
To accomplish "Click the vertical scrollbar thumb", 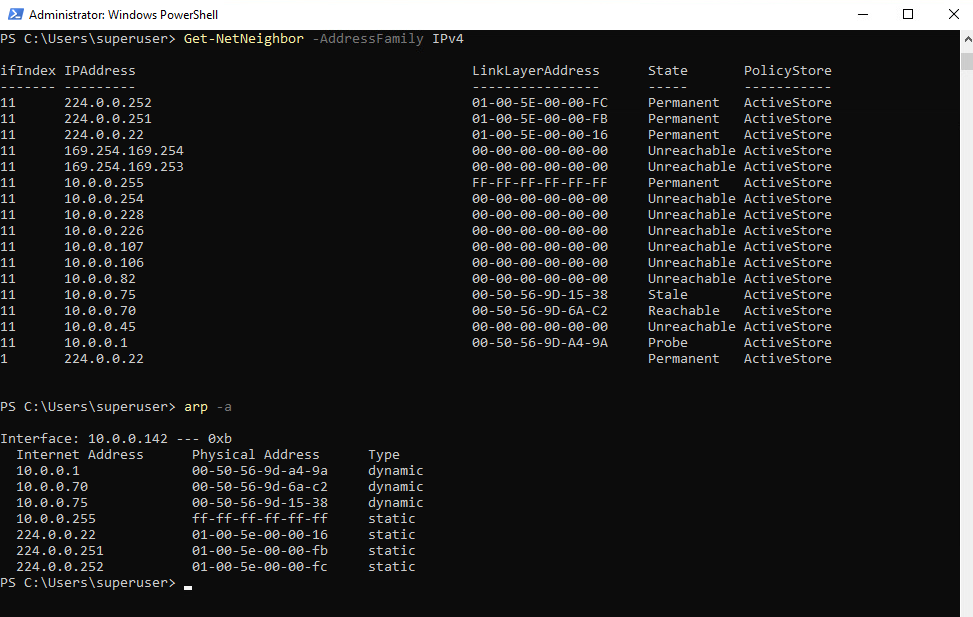I will tap(967, 61).
